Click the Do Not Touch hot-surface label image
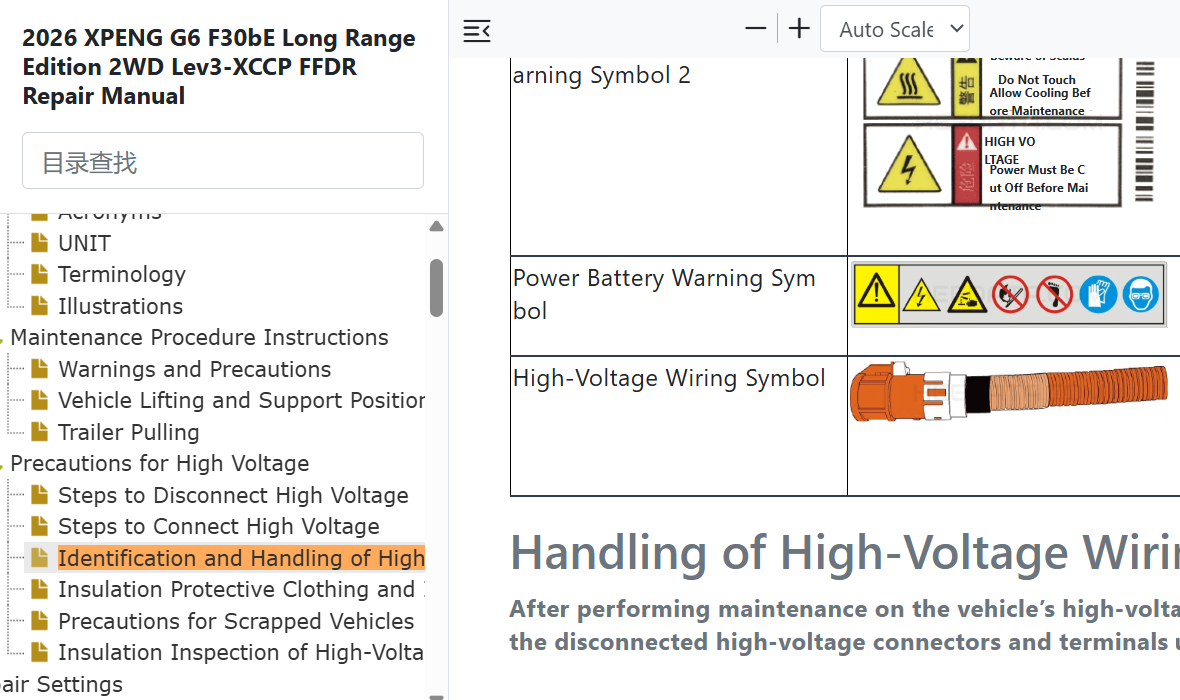The width and height of the screenshot is (1180, 700). click(x=993, y=88)
